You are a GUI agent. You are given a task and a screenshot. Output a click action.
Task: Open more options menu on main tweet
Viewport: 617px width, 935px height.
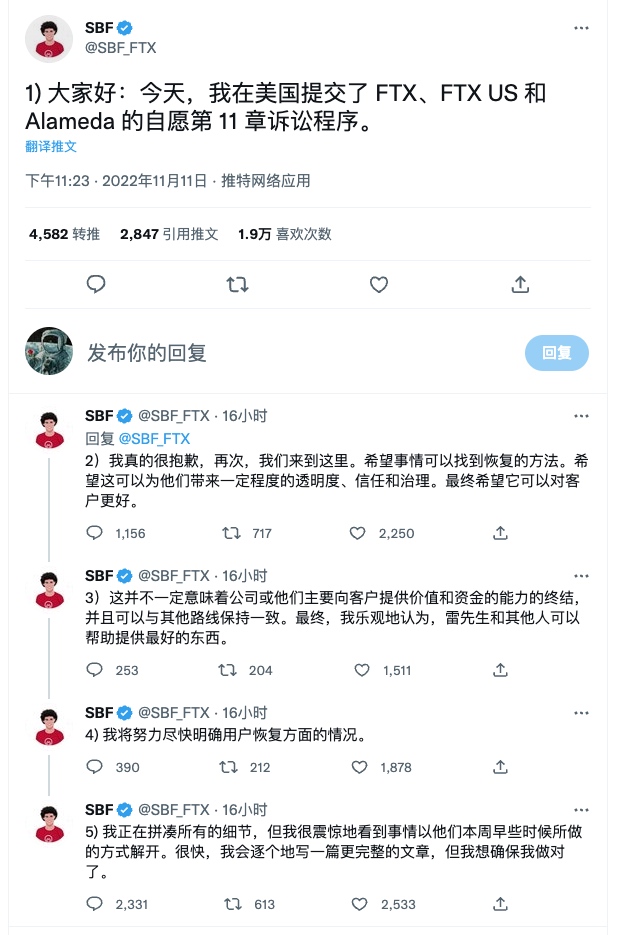tap(581, 28)
